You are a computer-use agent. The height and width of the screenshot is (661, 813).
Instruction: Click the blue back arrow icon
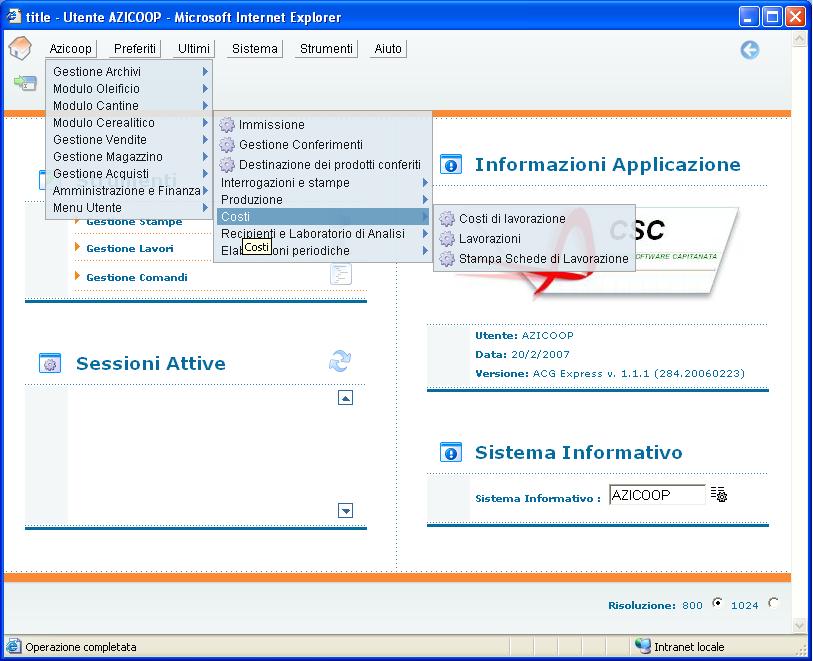coord(749,50)
